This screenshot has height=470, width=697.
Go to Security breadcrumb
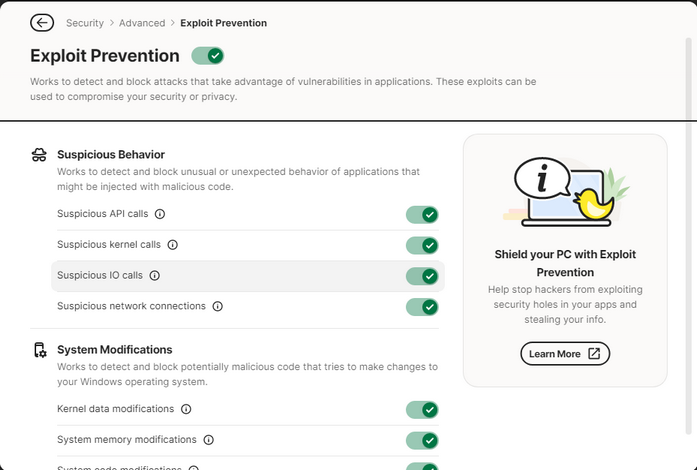tap(85, 23)
